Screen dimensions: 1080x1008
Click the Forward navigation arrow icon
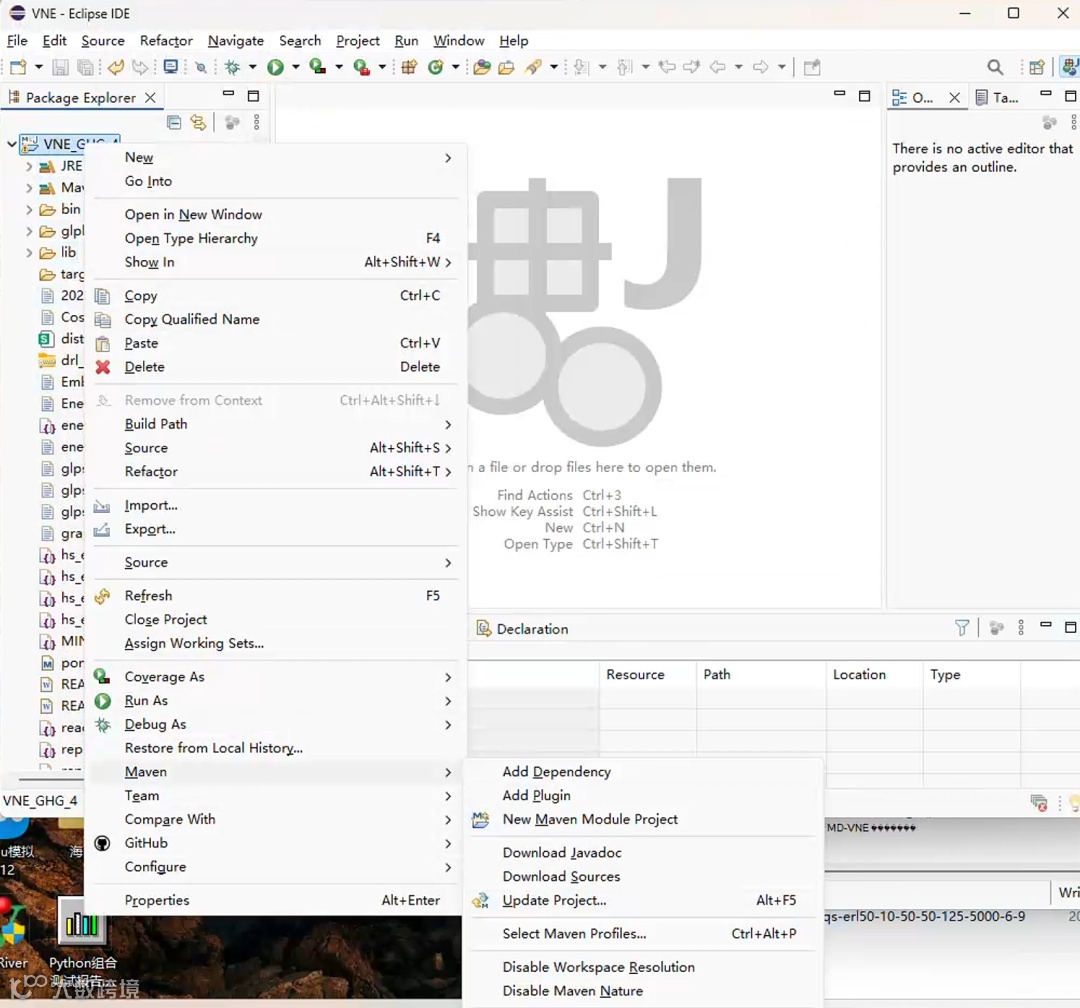[760, 67]
